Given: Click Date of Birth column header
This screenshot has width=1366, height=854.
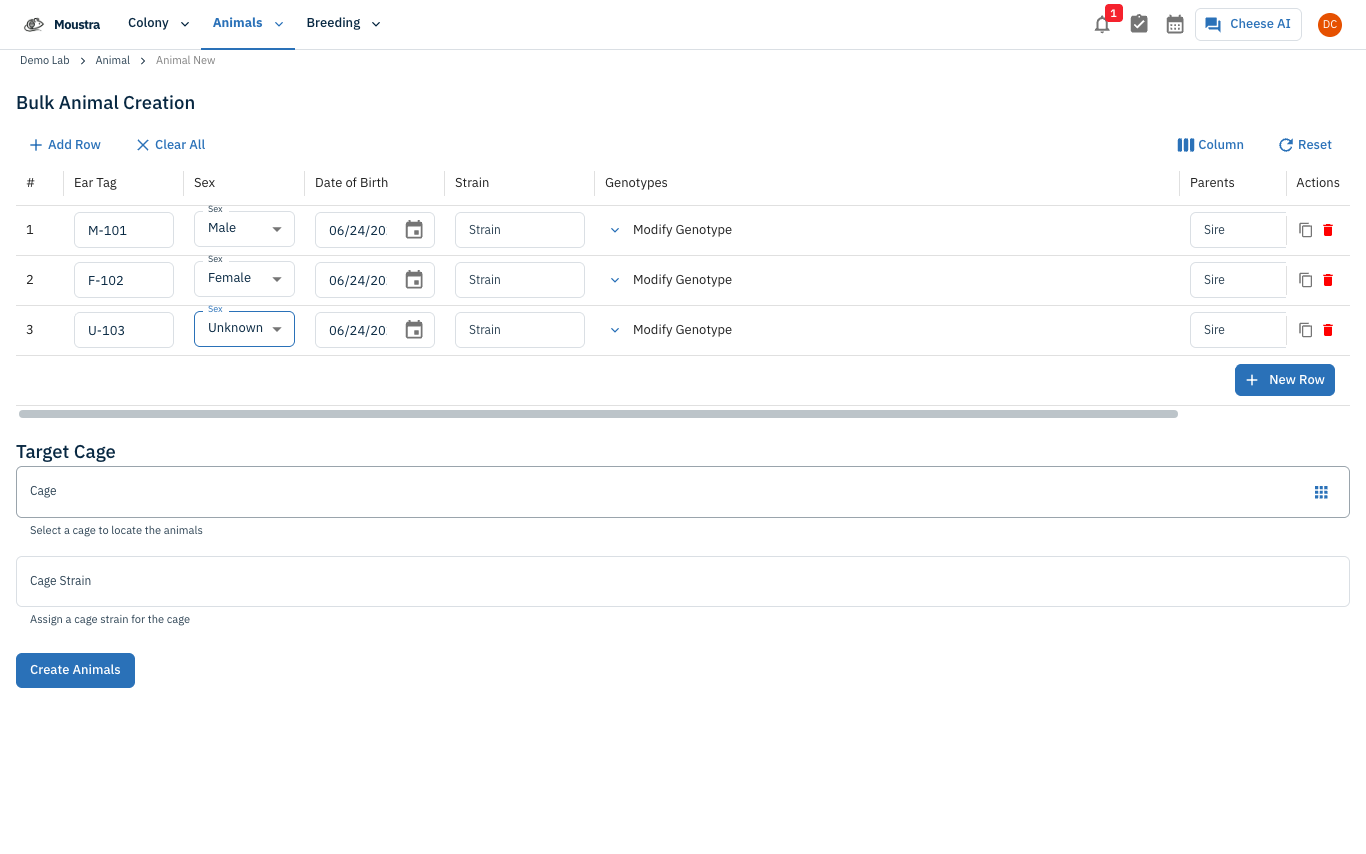Looking at the screenshot, I should (351, 183).
